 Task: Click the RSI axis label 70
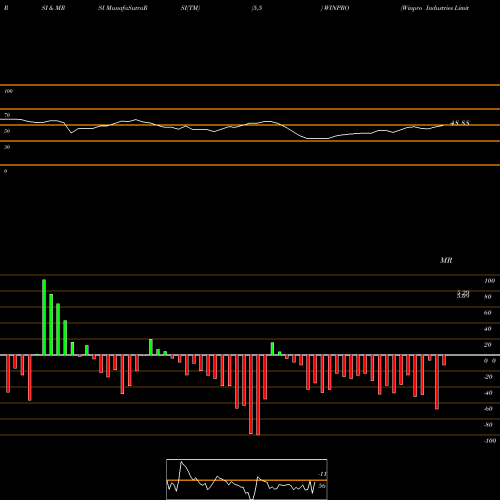7,115
